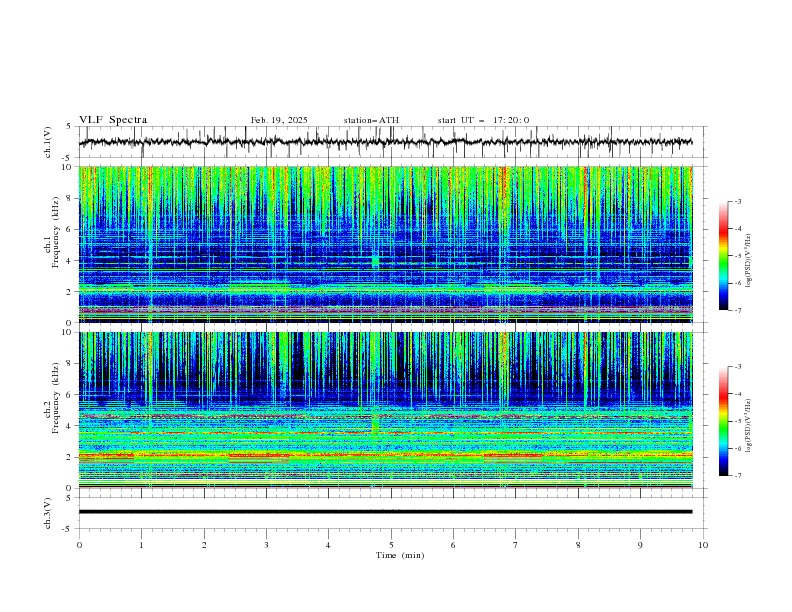Image resolution: width=792 pixels, height=612 pixels.
Task: Click the "VLF Spectra" plot title
Action: tap(113, 120)
